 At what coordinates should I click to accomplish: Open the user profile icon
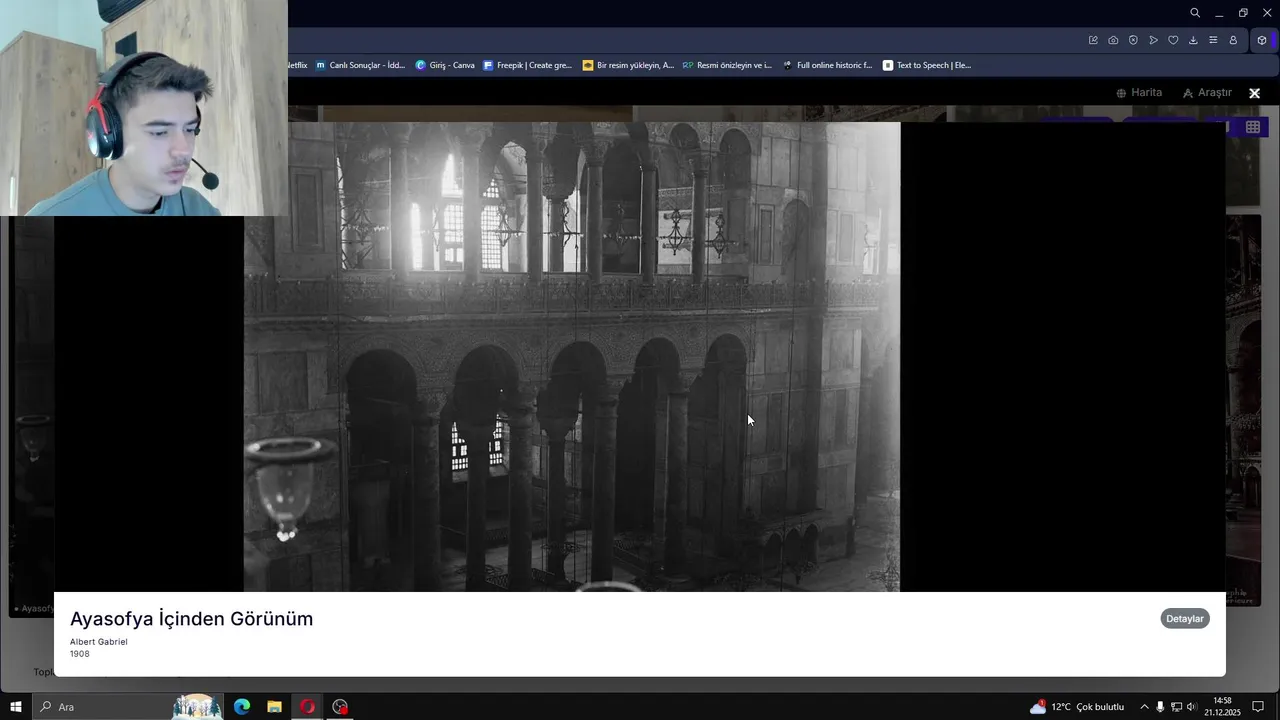coord(1233,40)
